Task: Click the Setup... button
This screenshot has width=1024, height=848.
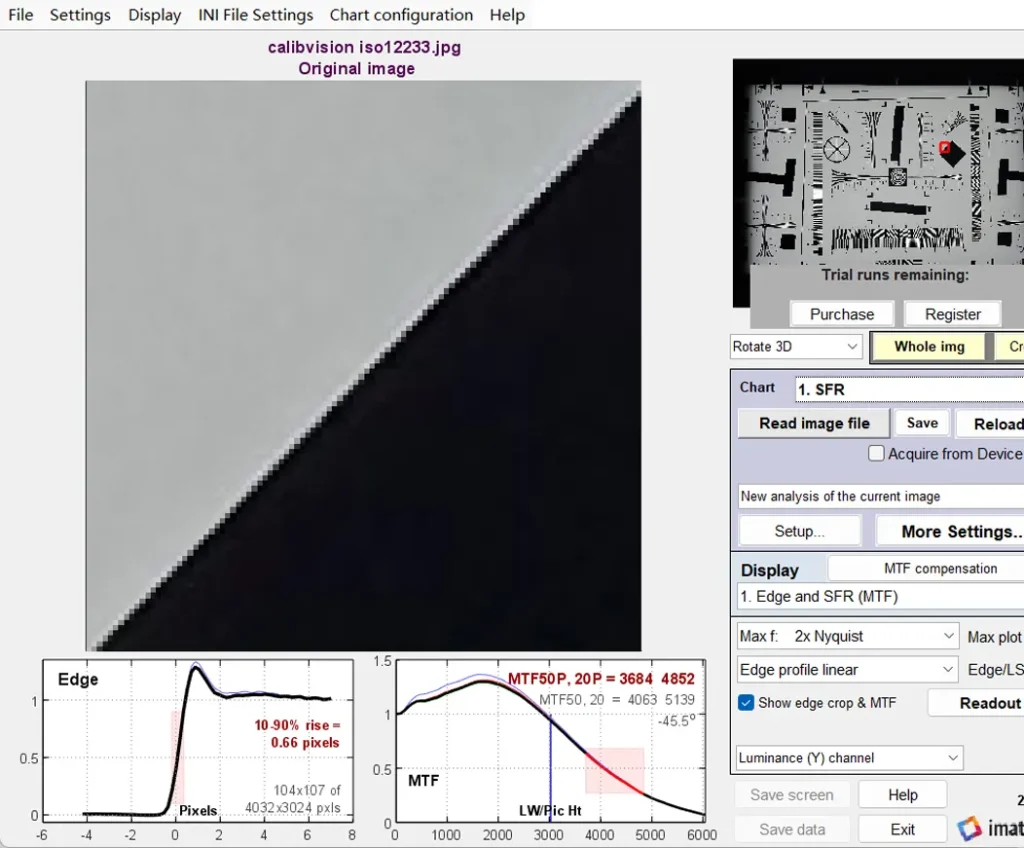Action: point(799,531)
